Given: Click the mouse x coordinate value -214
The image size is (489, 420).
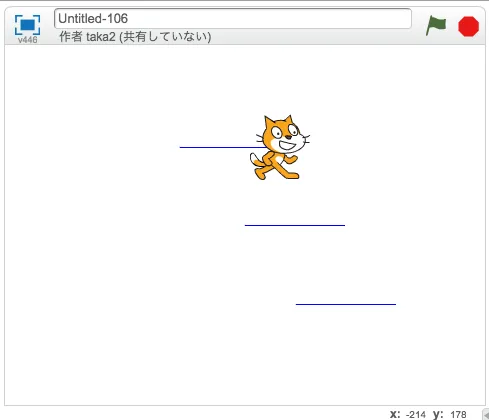Looking at the screenshot, I should (x=416, y=414).
